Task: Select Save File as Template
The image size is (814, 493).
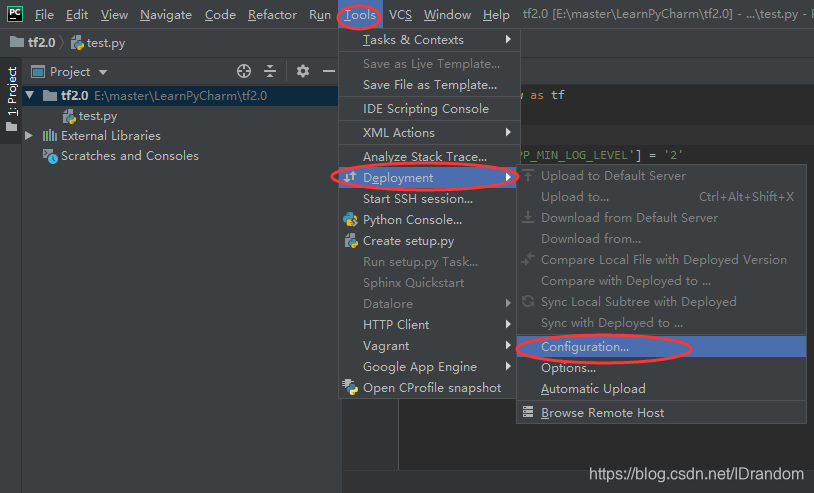Action: pos(429,85)
